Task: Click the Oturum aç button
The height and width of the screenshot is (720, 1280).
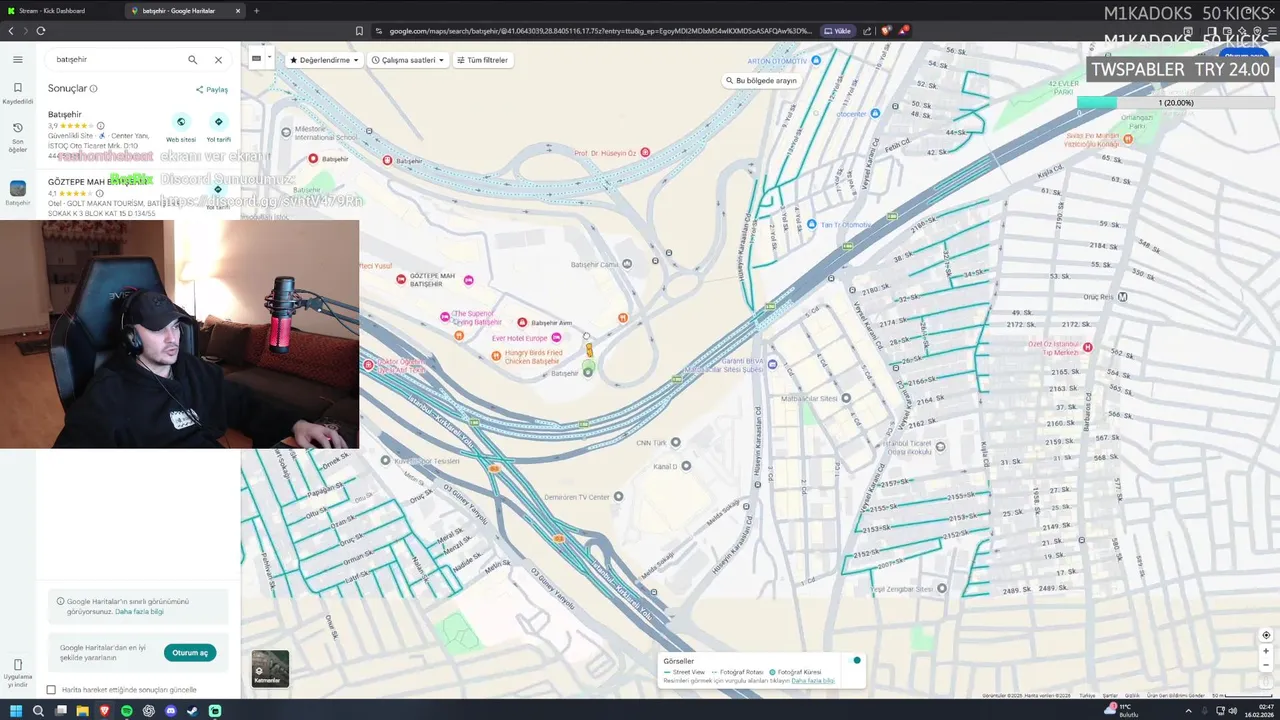Action: click(x=189, y=653)
